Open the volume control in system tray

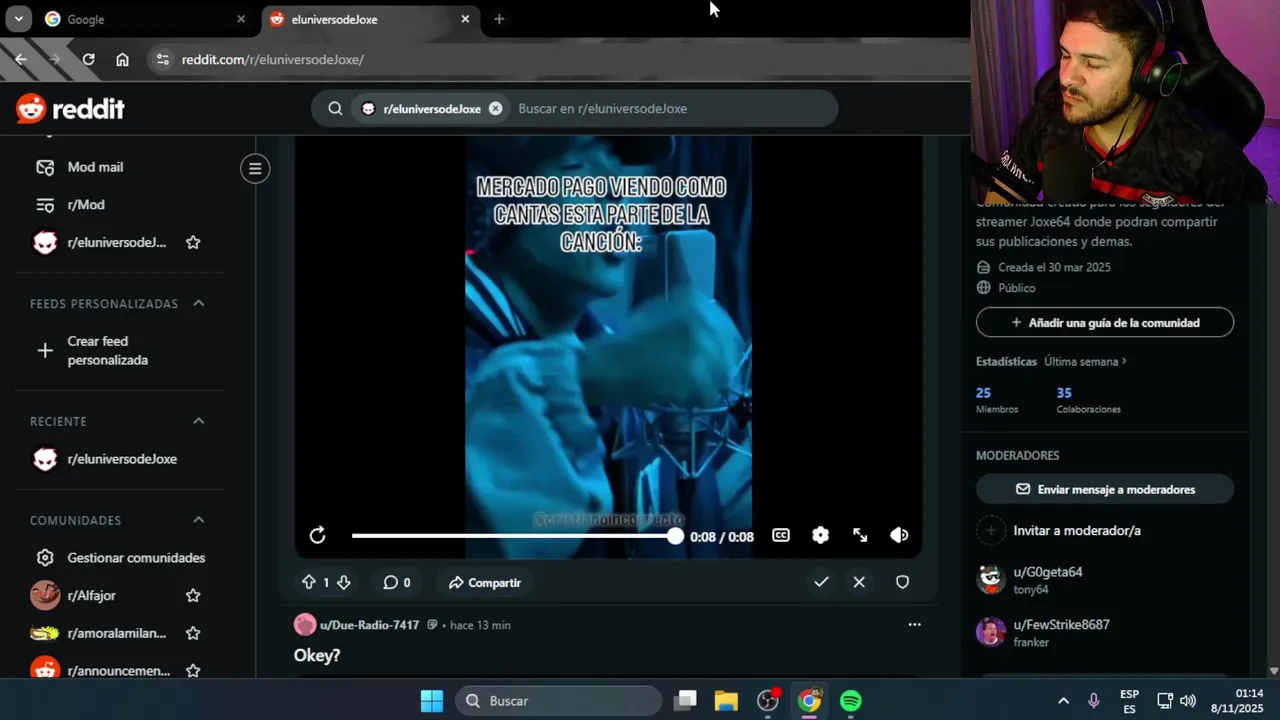(1188, 701)
